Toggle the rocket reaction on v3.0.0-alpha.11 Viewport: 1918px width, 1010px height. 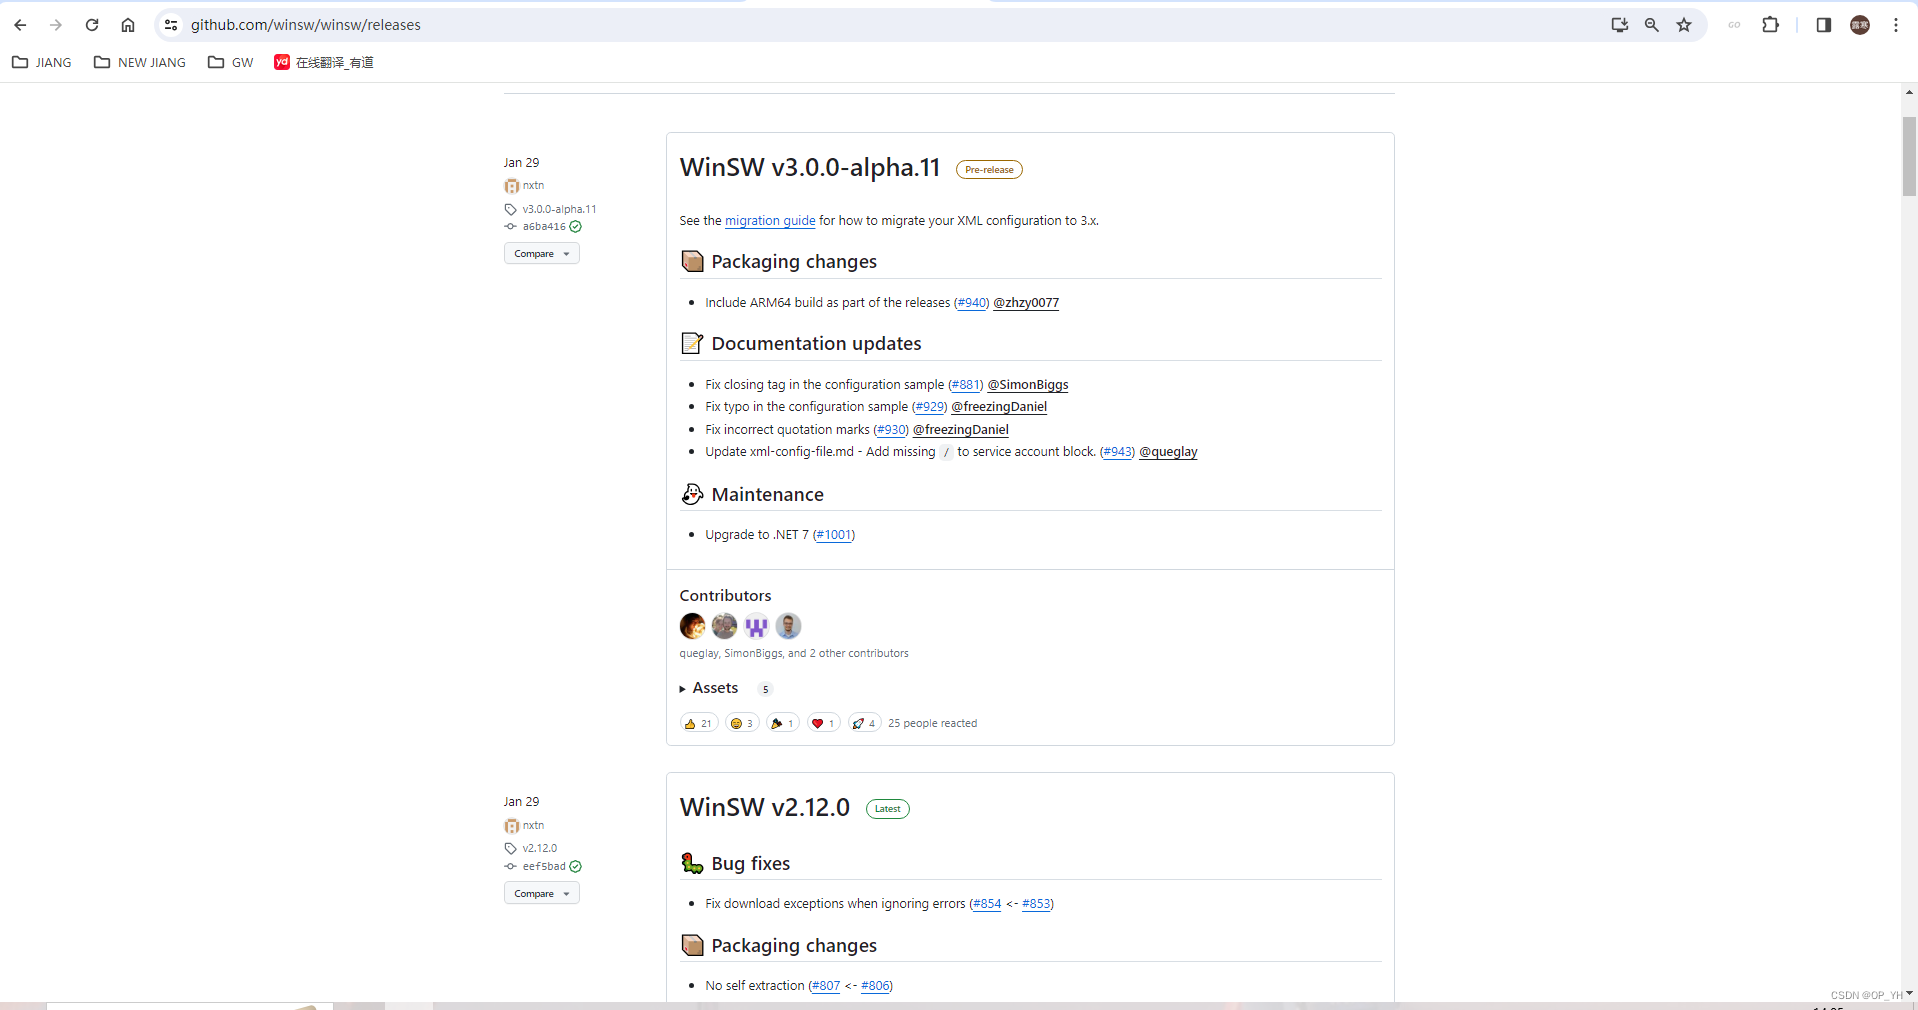(863, 723)
